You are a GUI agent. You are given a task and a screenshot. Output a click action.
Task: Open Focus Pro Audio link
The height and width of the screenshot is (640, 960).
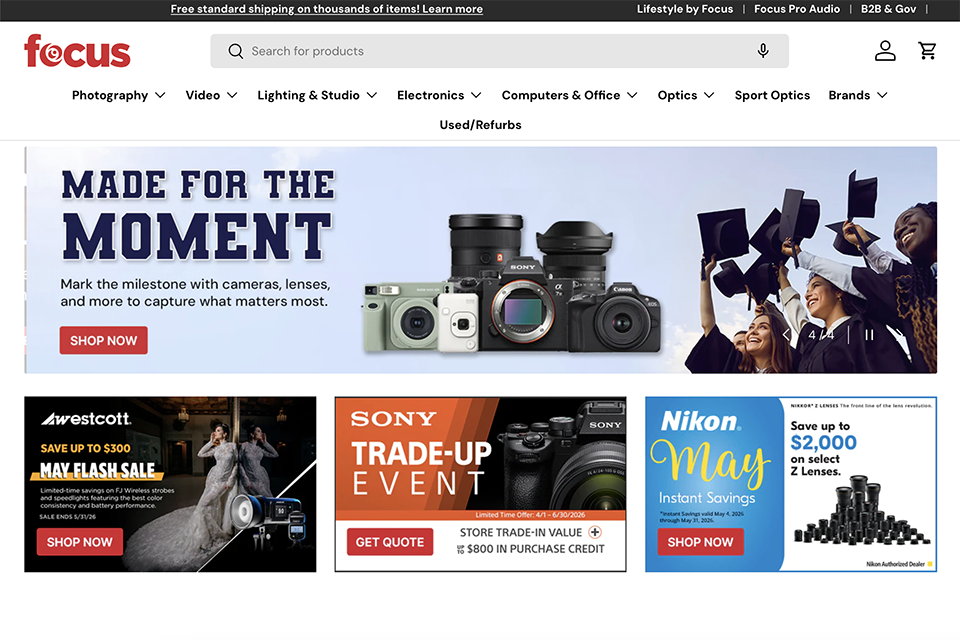point(797,9)
